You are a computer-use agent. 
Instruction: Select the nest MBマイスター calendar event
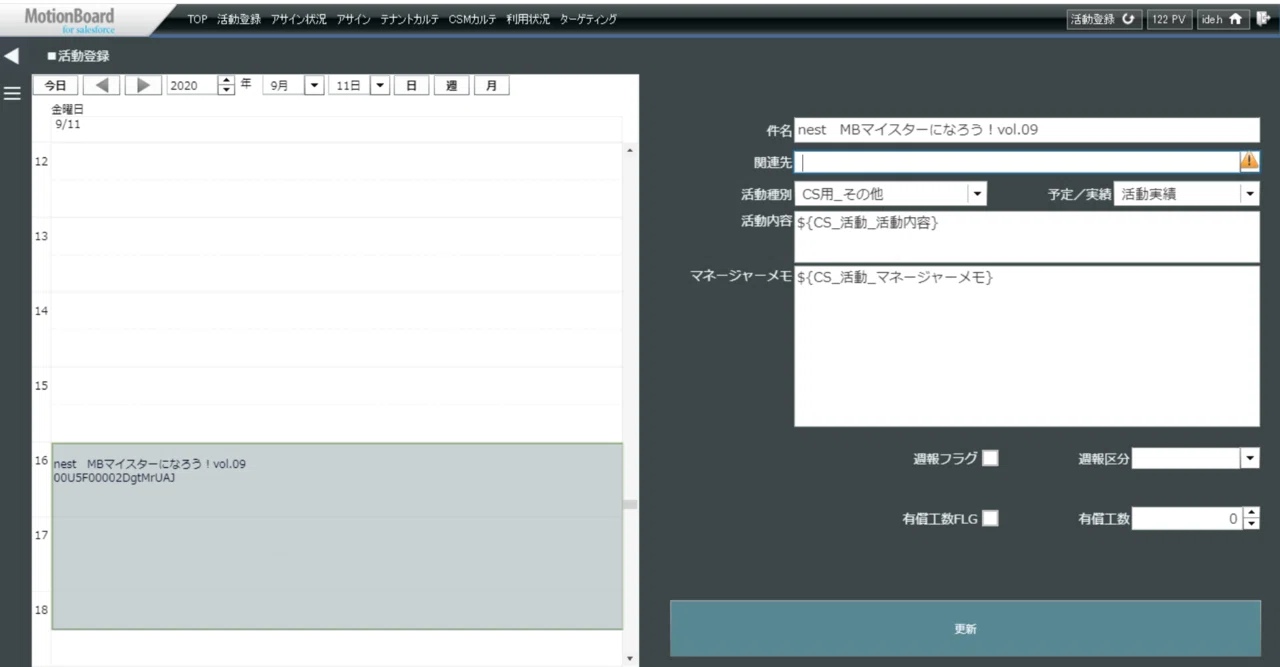point(337,536)
